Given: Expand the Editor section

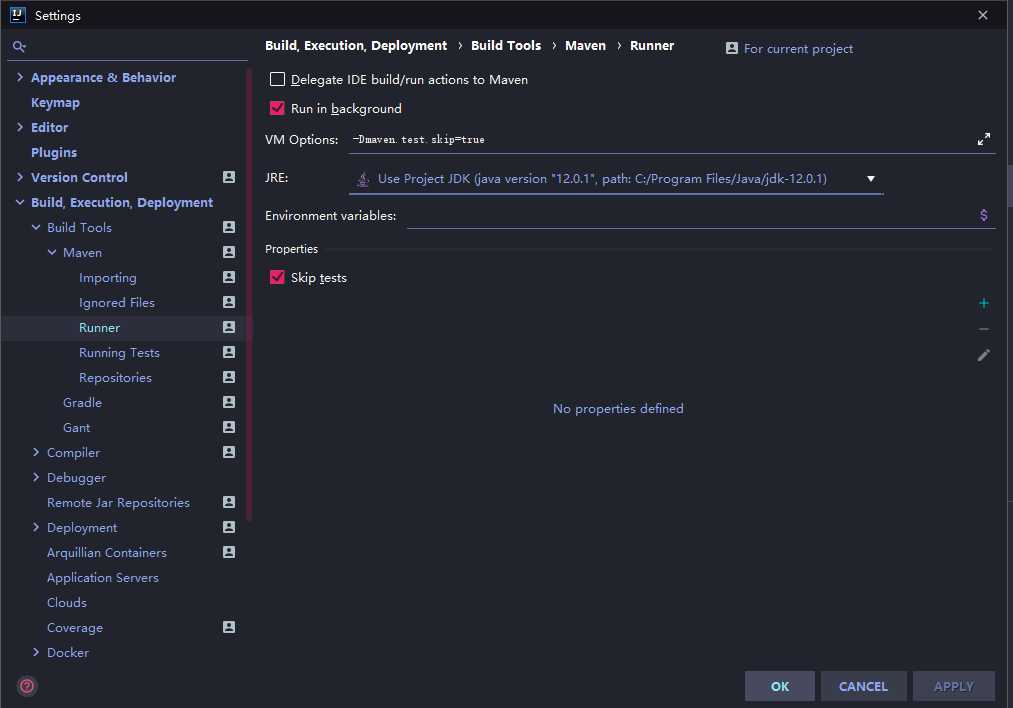Looking at the screenshot, I should click(20, 127).
